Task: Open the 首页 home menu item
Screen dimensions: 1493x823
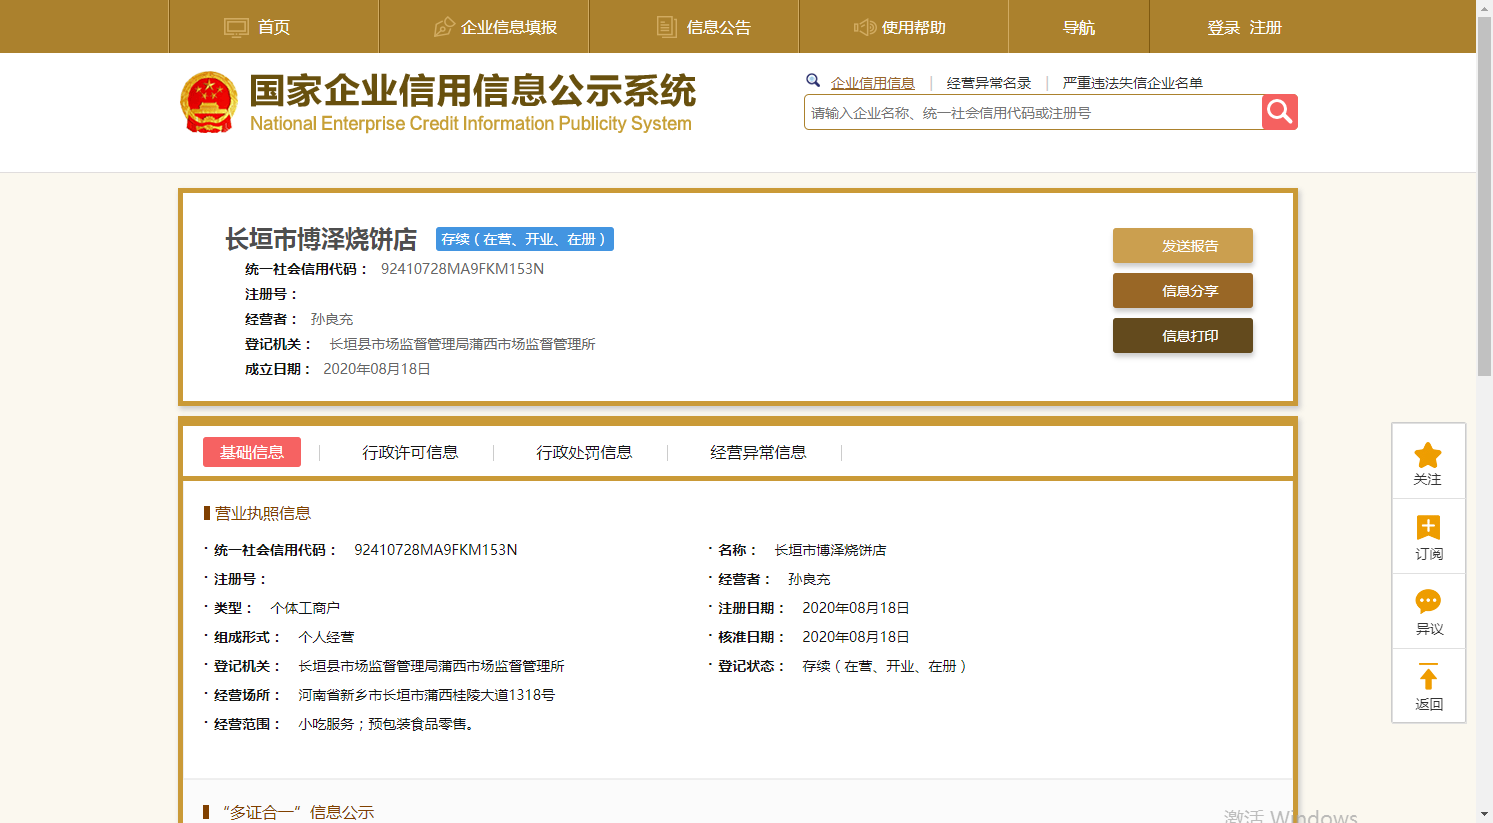Action: pos(274,27)
